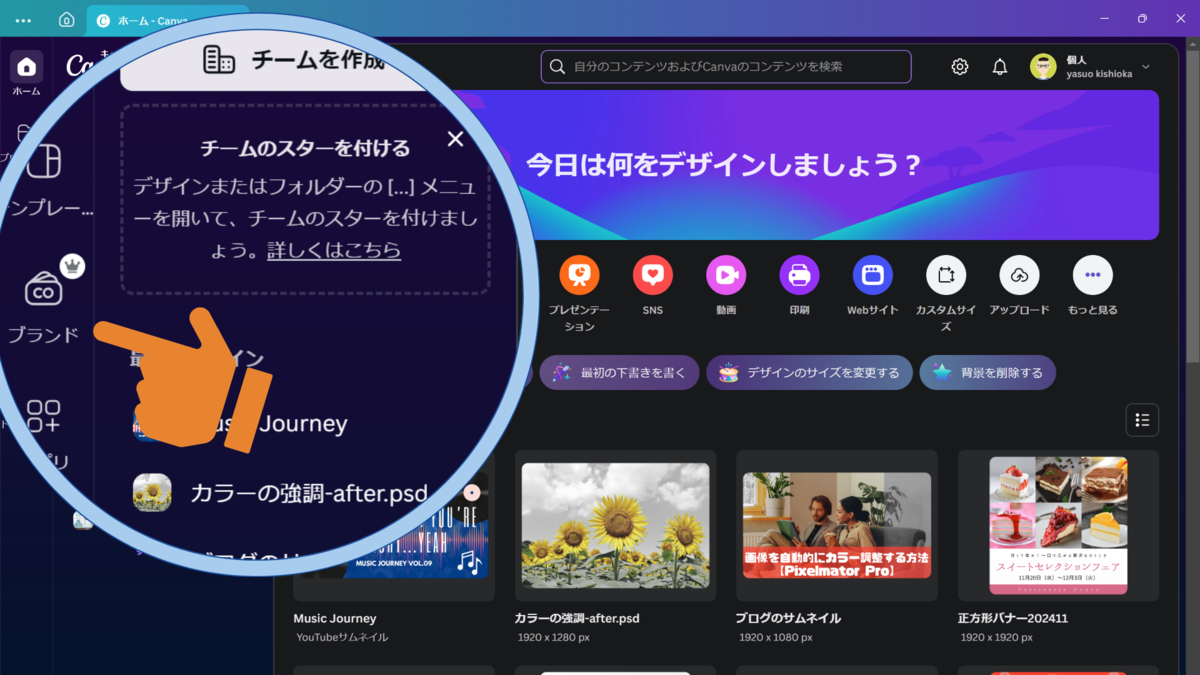The image size is (1200, 675).
Task: Choose the 印刷 print icon
Action: click(x=799, y=275)
